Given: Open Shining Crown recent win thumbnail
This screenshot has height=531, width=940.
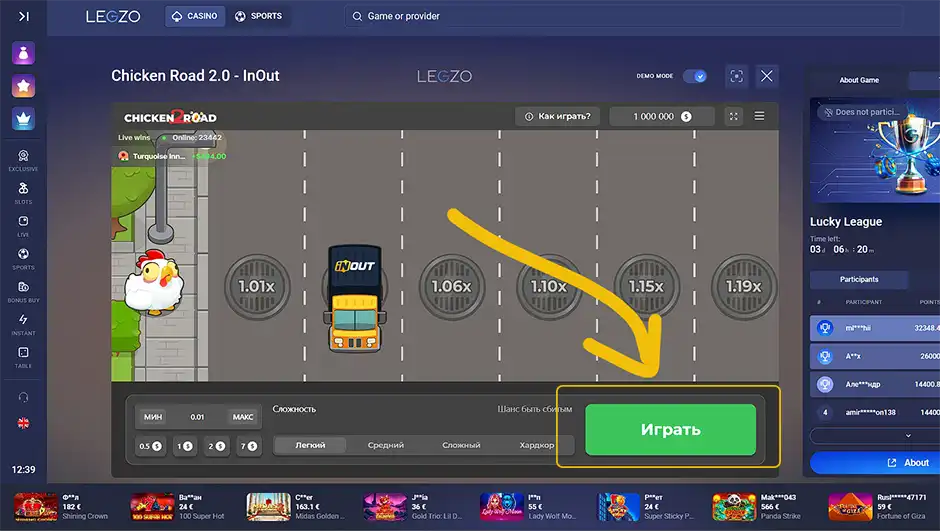Looking at the screenshot, I should (35, 507).
